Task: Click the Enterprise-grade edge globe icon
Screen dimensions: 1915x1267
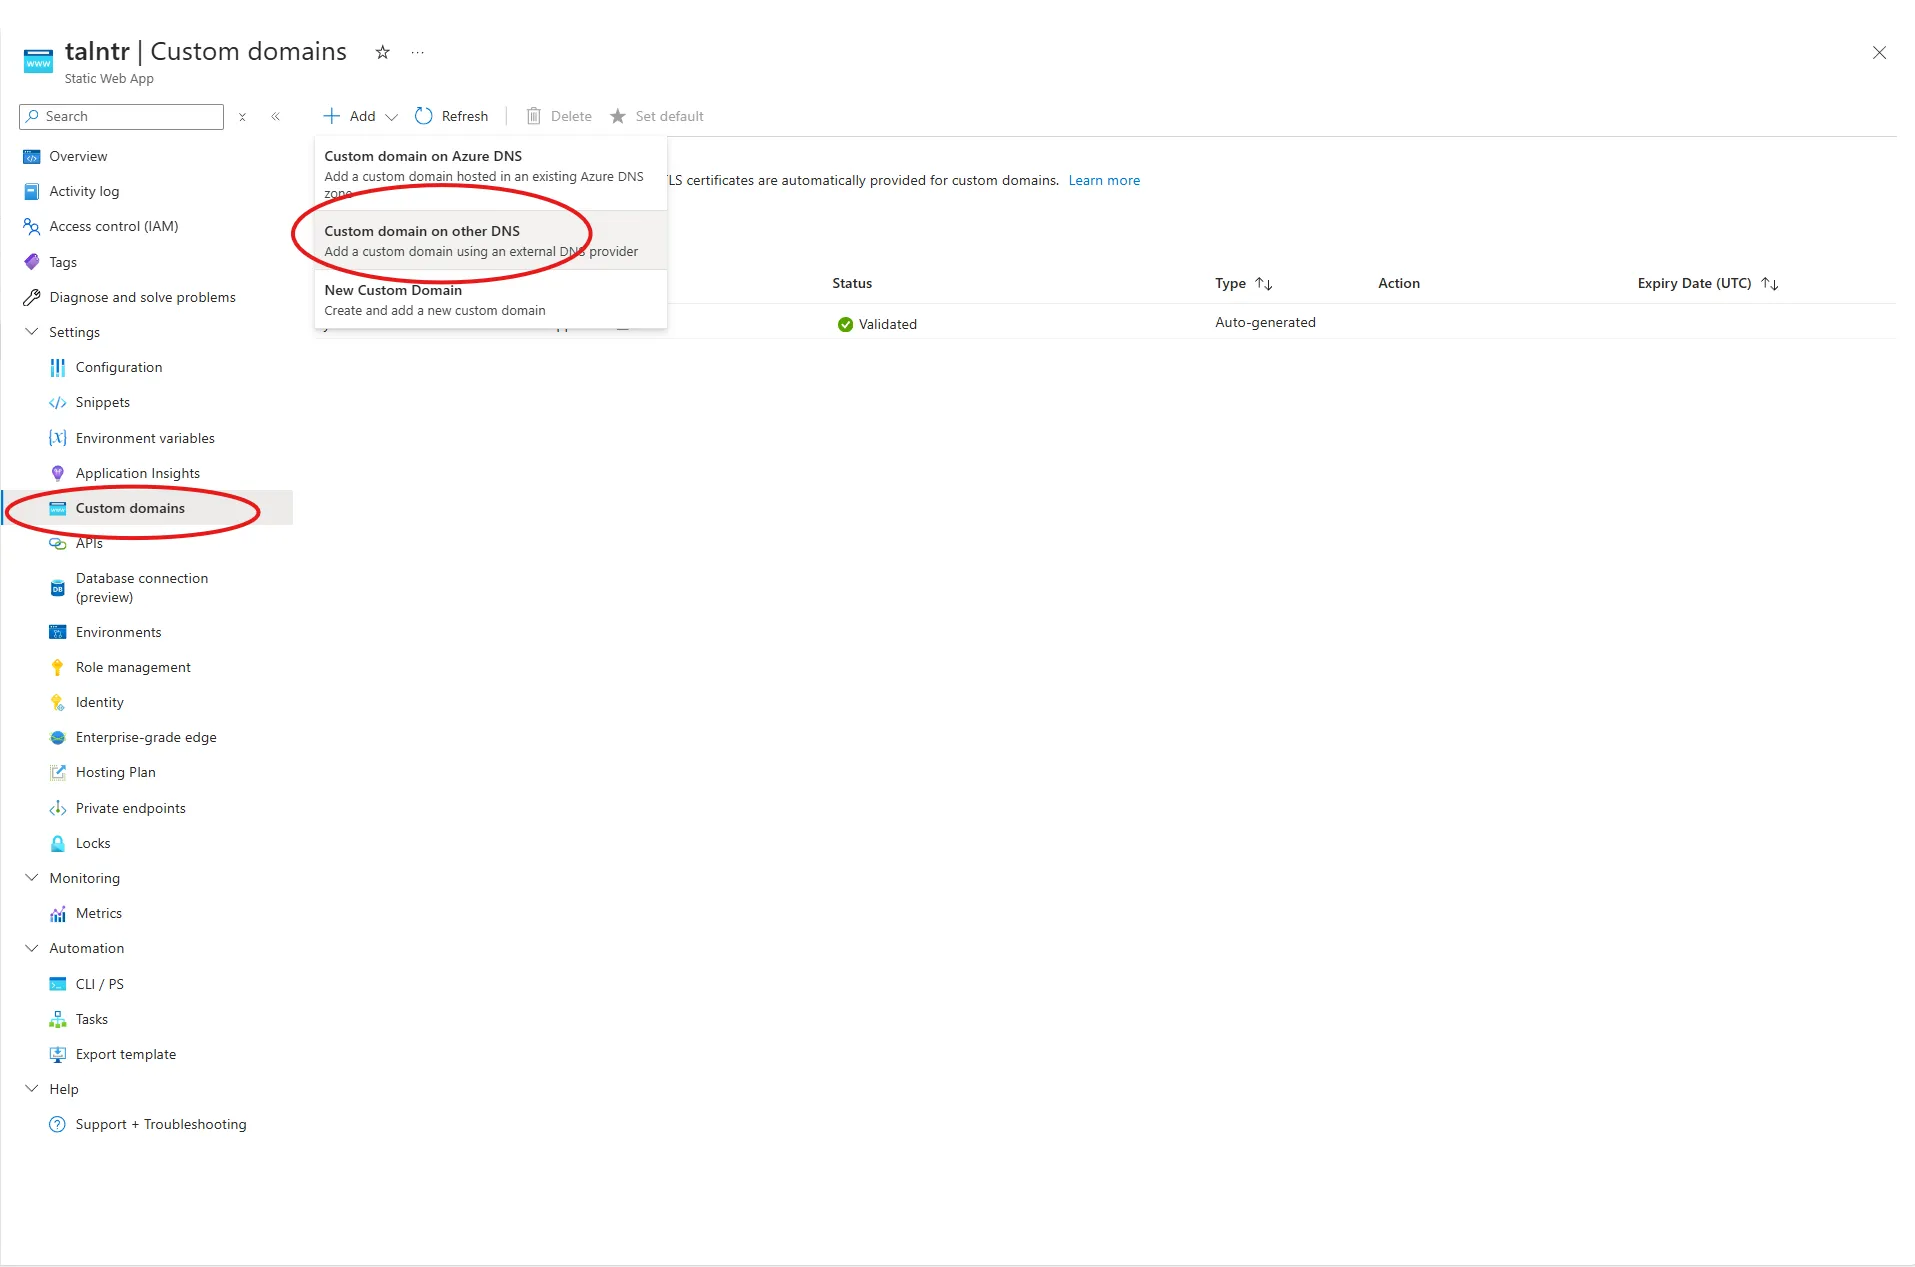Action: point(58,738)
